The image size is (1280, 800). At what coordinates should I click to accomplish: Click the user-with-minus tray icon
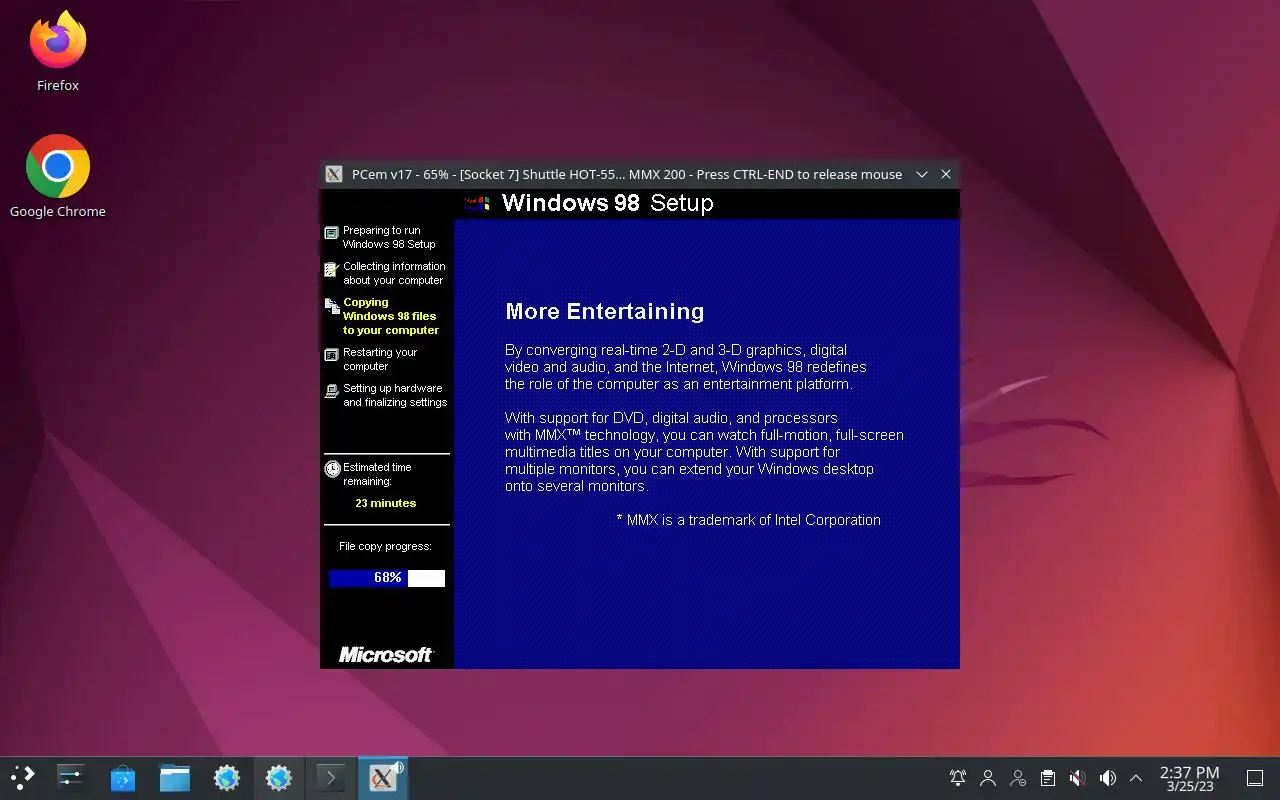click(1018, 778)
